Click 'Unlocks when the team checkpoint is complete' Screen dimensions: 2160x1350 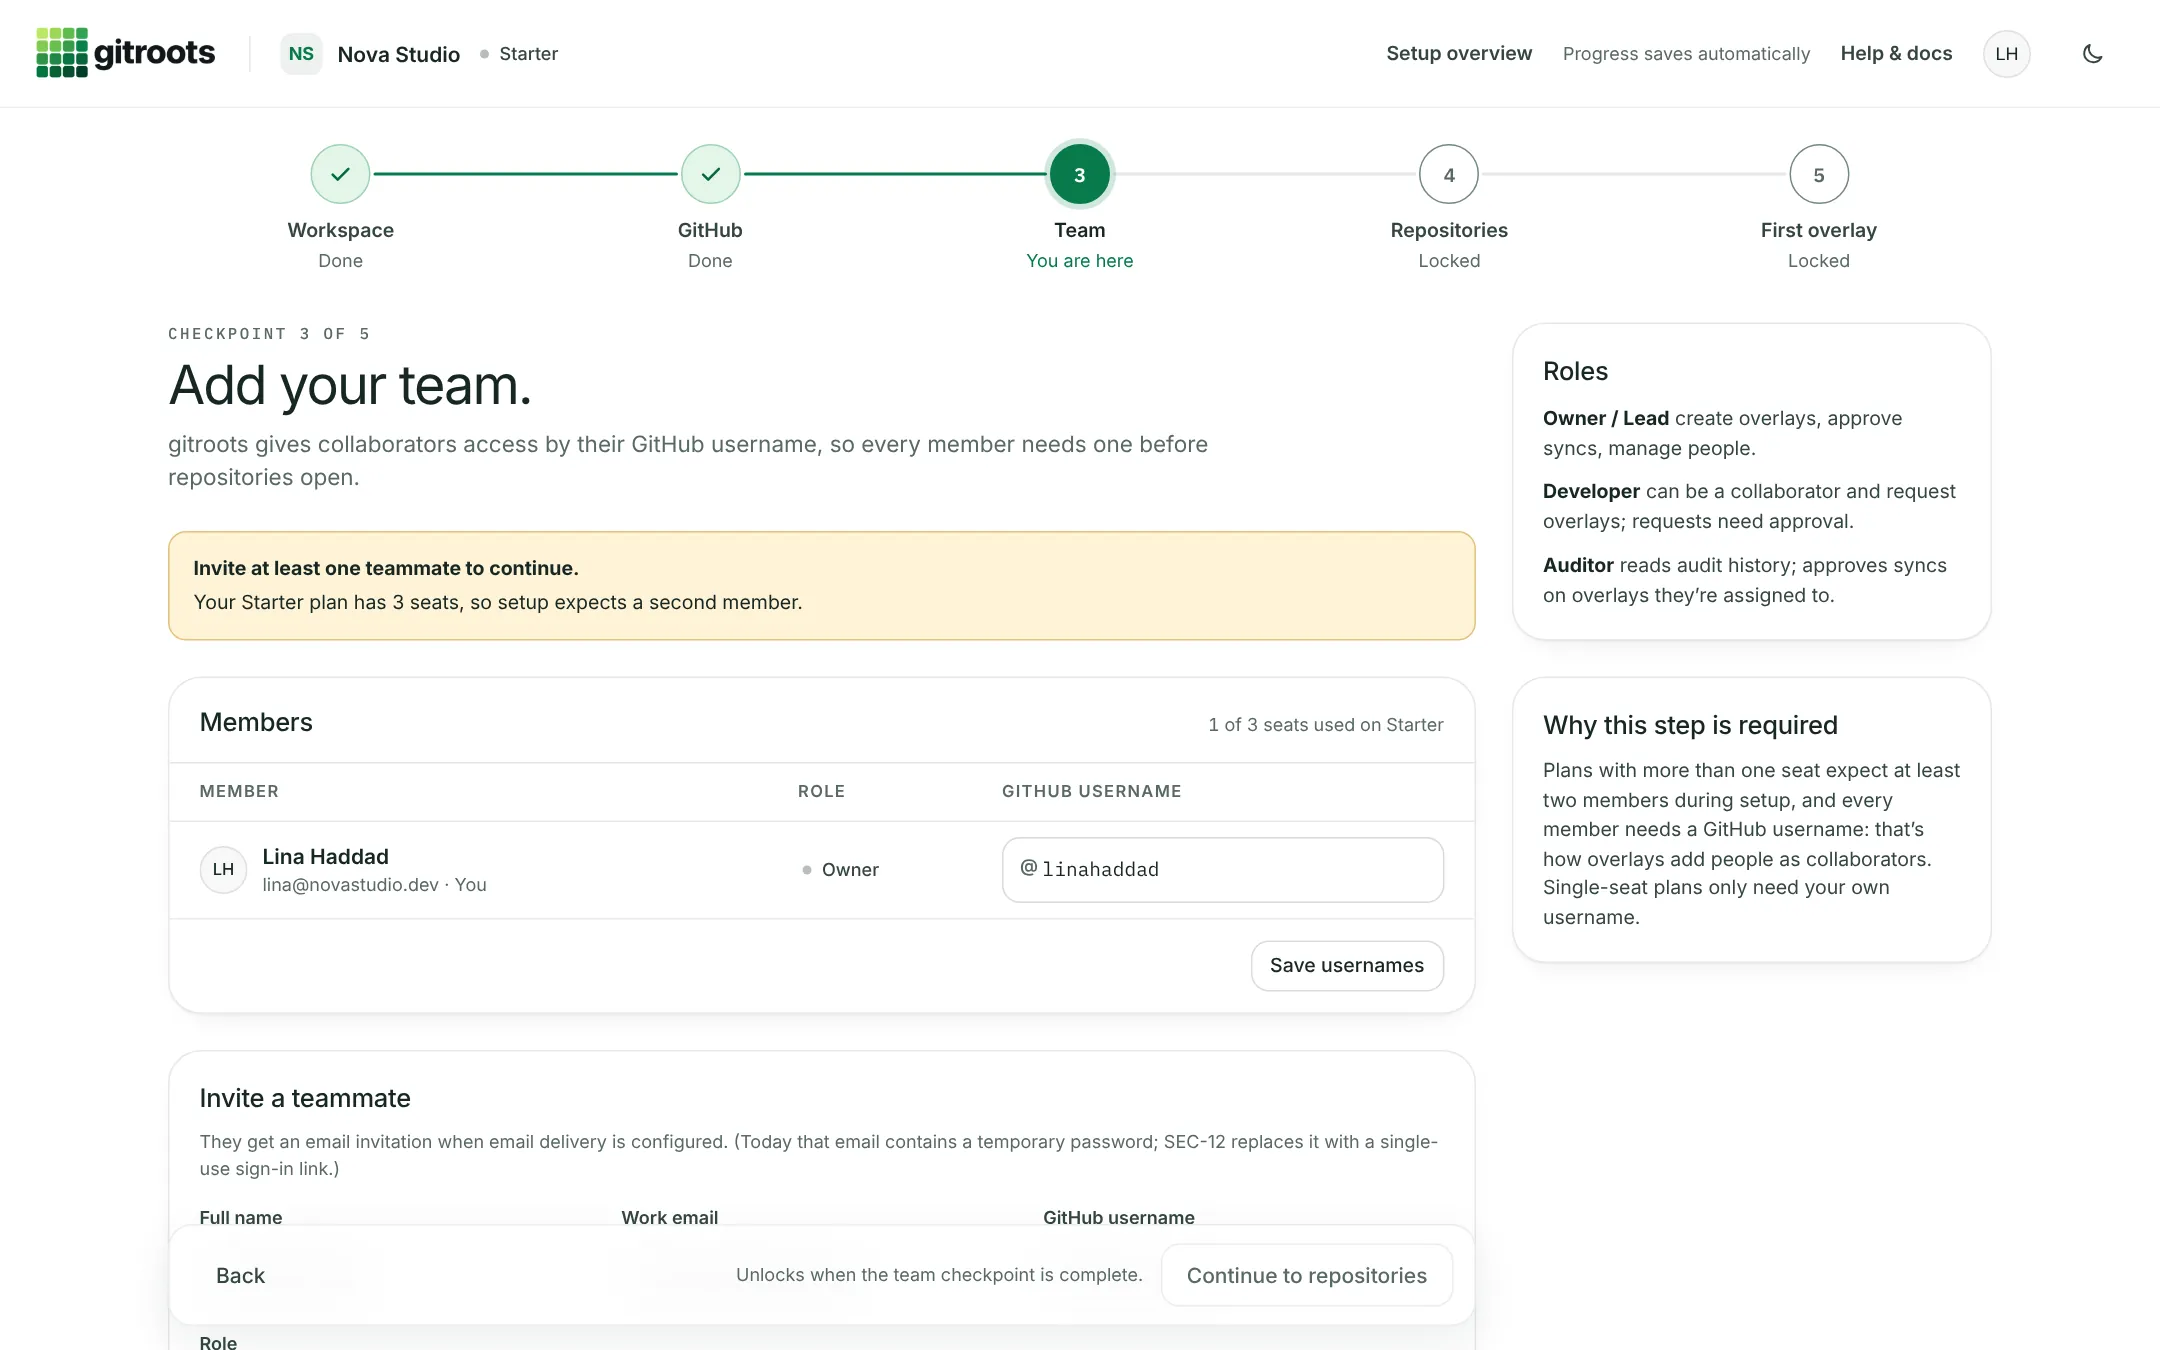click(939, 1275)
